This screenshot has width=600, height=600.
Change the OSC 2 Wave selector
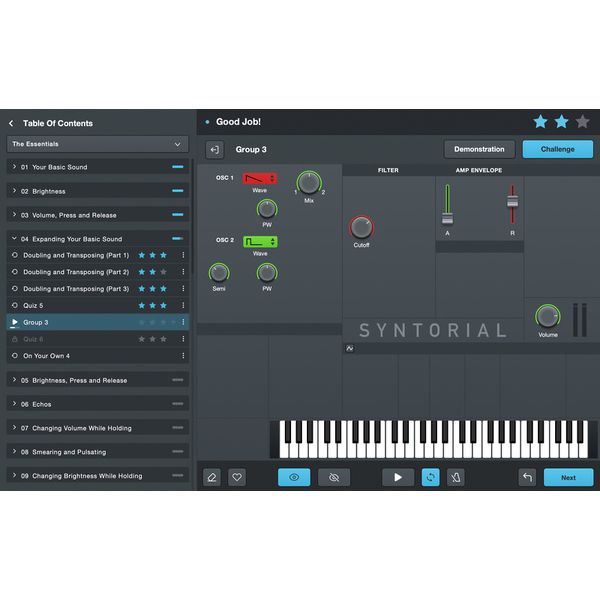click(x=260, y=242)
